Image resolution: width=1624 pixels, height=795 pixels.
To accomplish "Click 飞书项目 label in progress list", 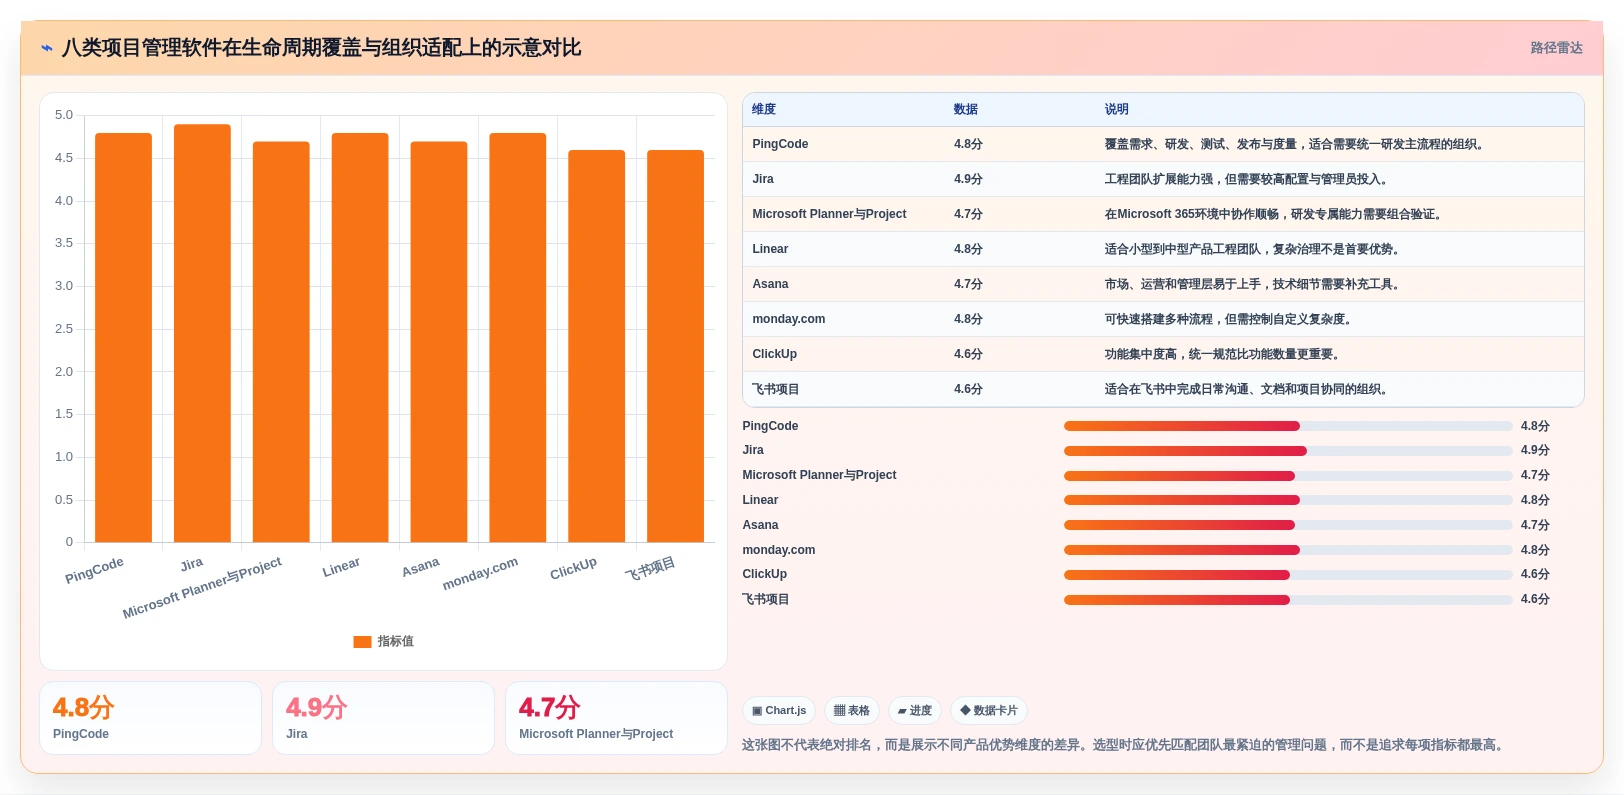I will pyautogui.click(x=766, y=600).
